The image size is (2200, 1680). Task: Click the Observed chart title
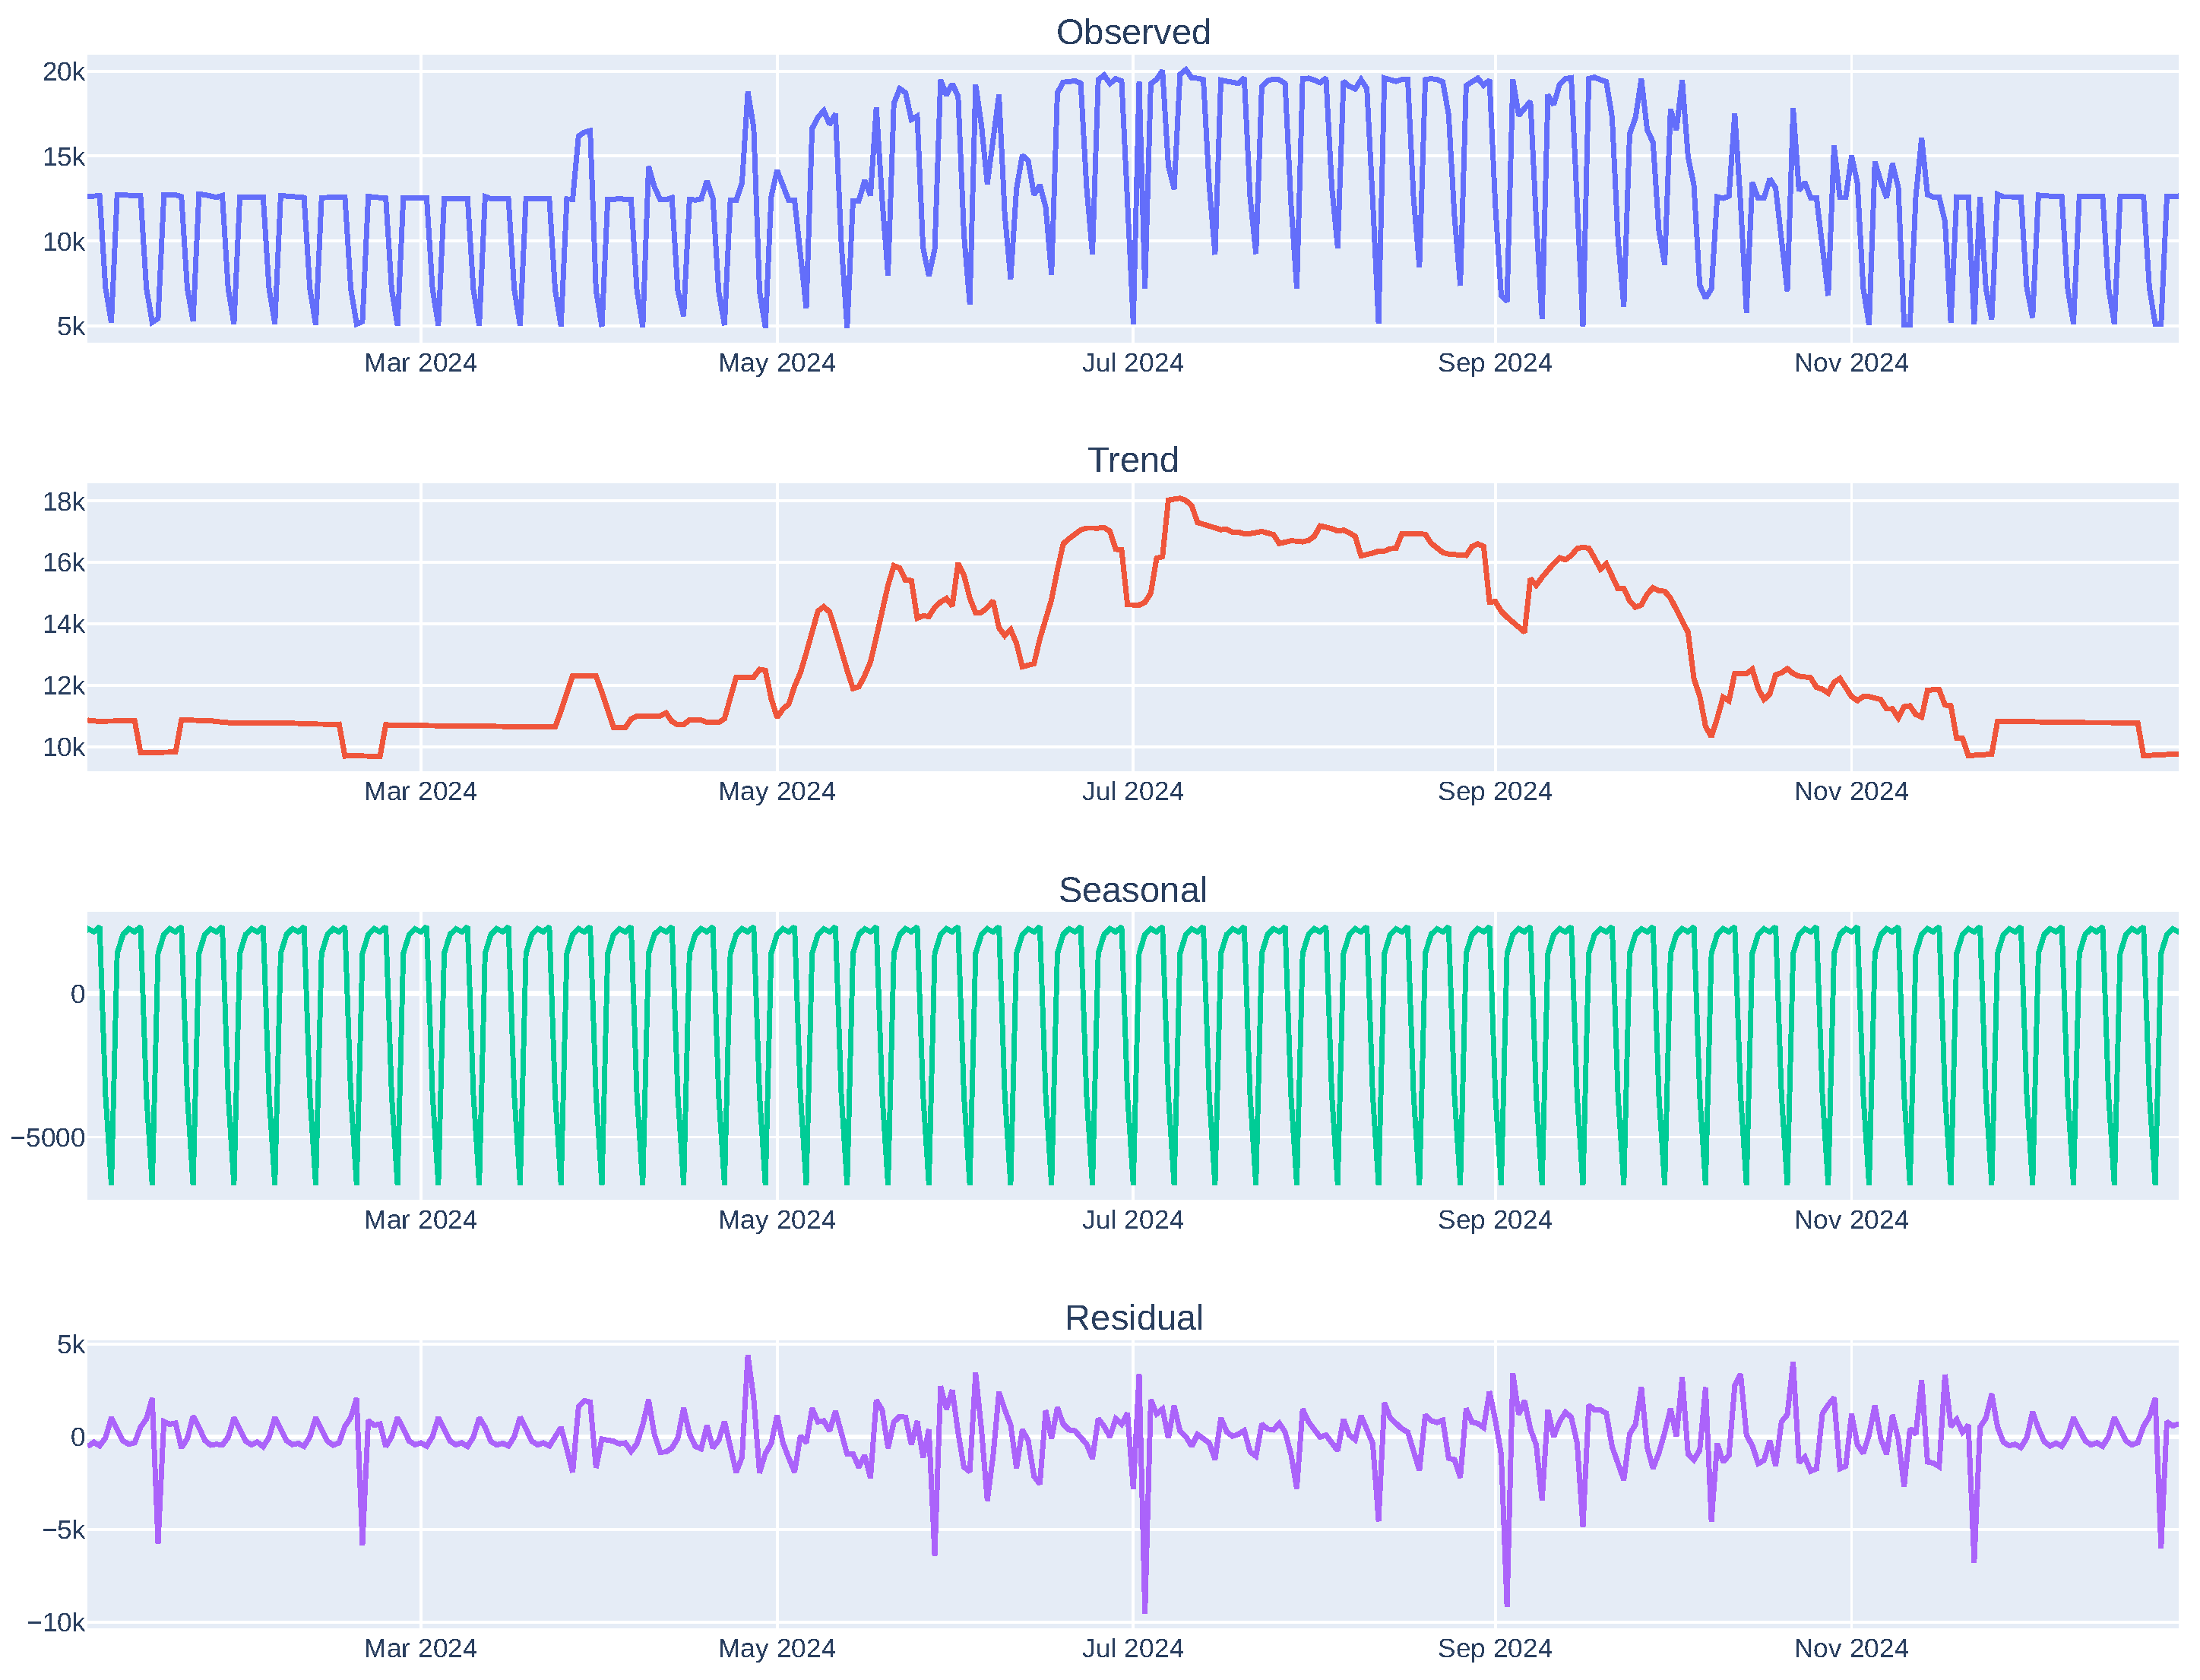click(x=1132, y=32)
